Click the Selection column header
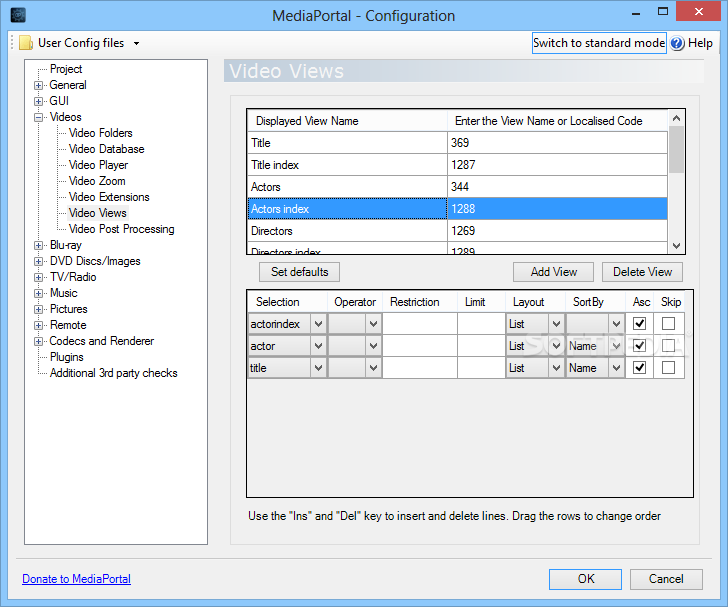This screenshot has width=728, height=607. click(x=287, y=302)
